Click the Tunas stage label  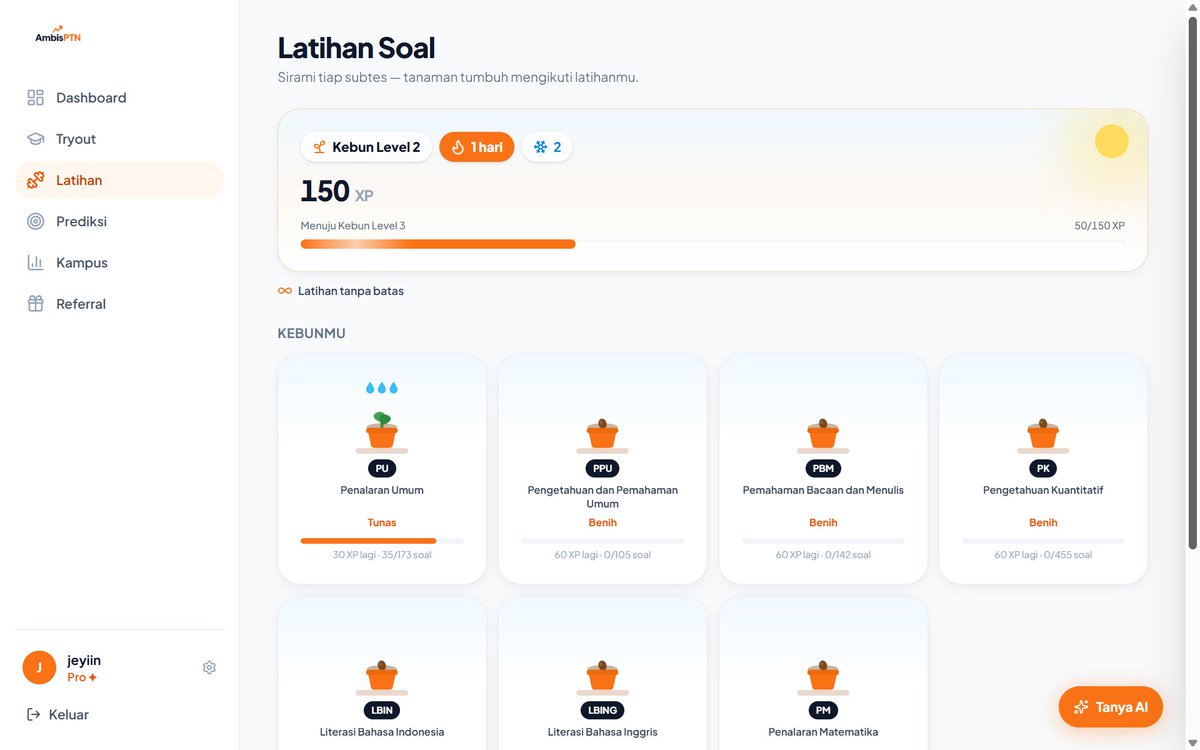point(382,523)
